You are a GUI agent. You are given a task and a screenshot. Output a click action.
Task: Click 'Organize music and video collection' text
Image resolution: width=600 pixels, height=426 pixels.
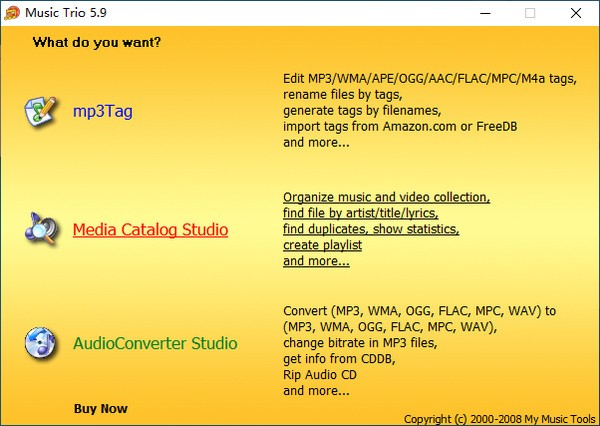pos(386,197)
